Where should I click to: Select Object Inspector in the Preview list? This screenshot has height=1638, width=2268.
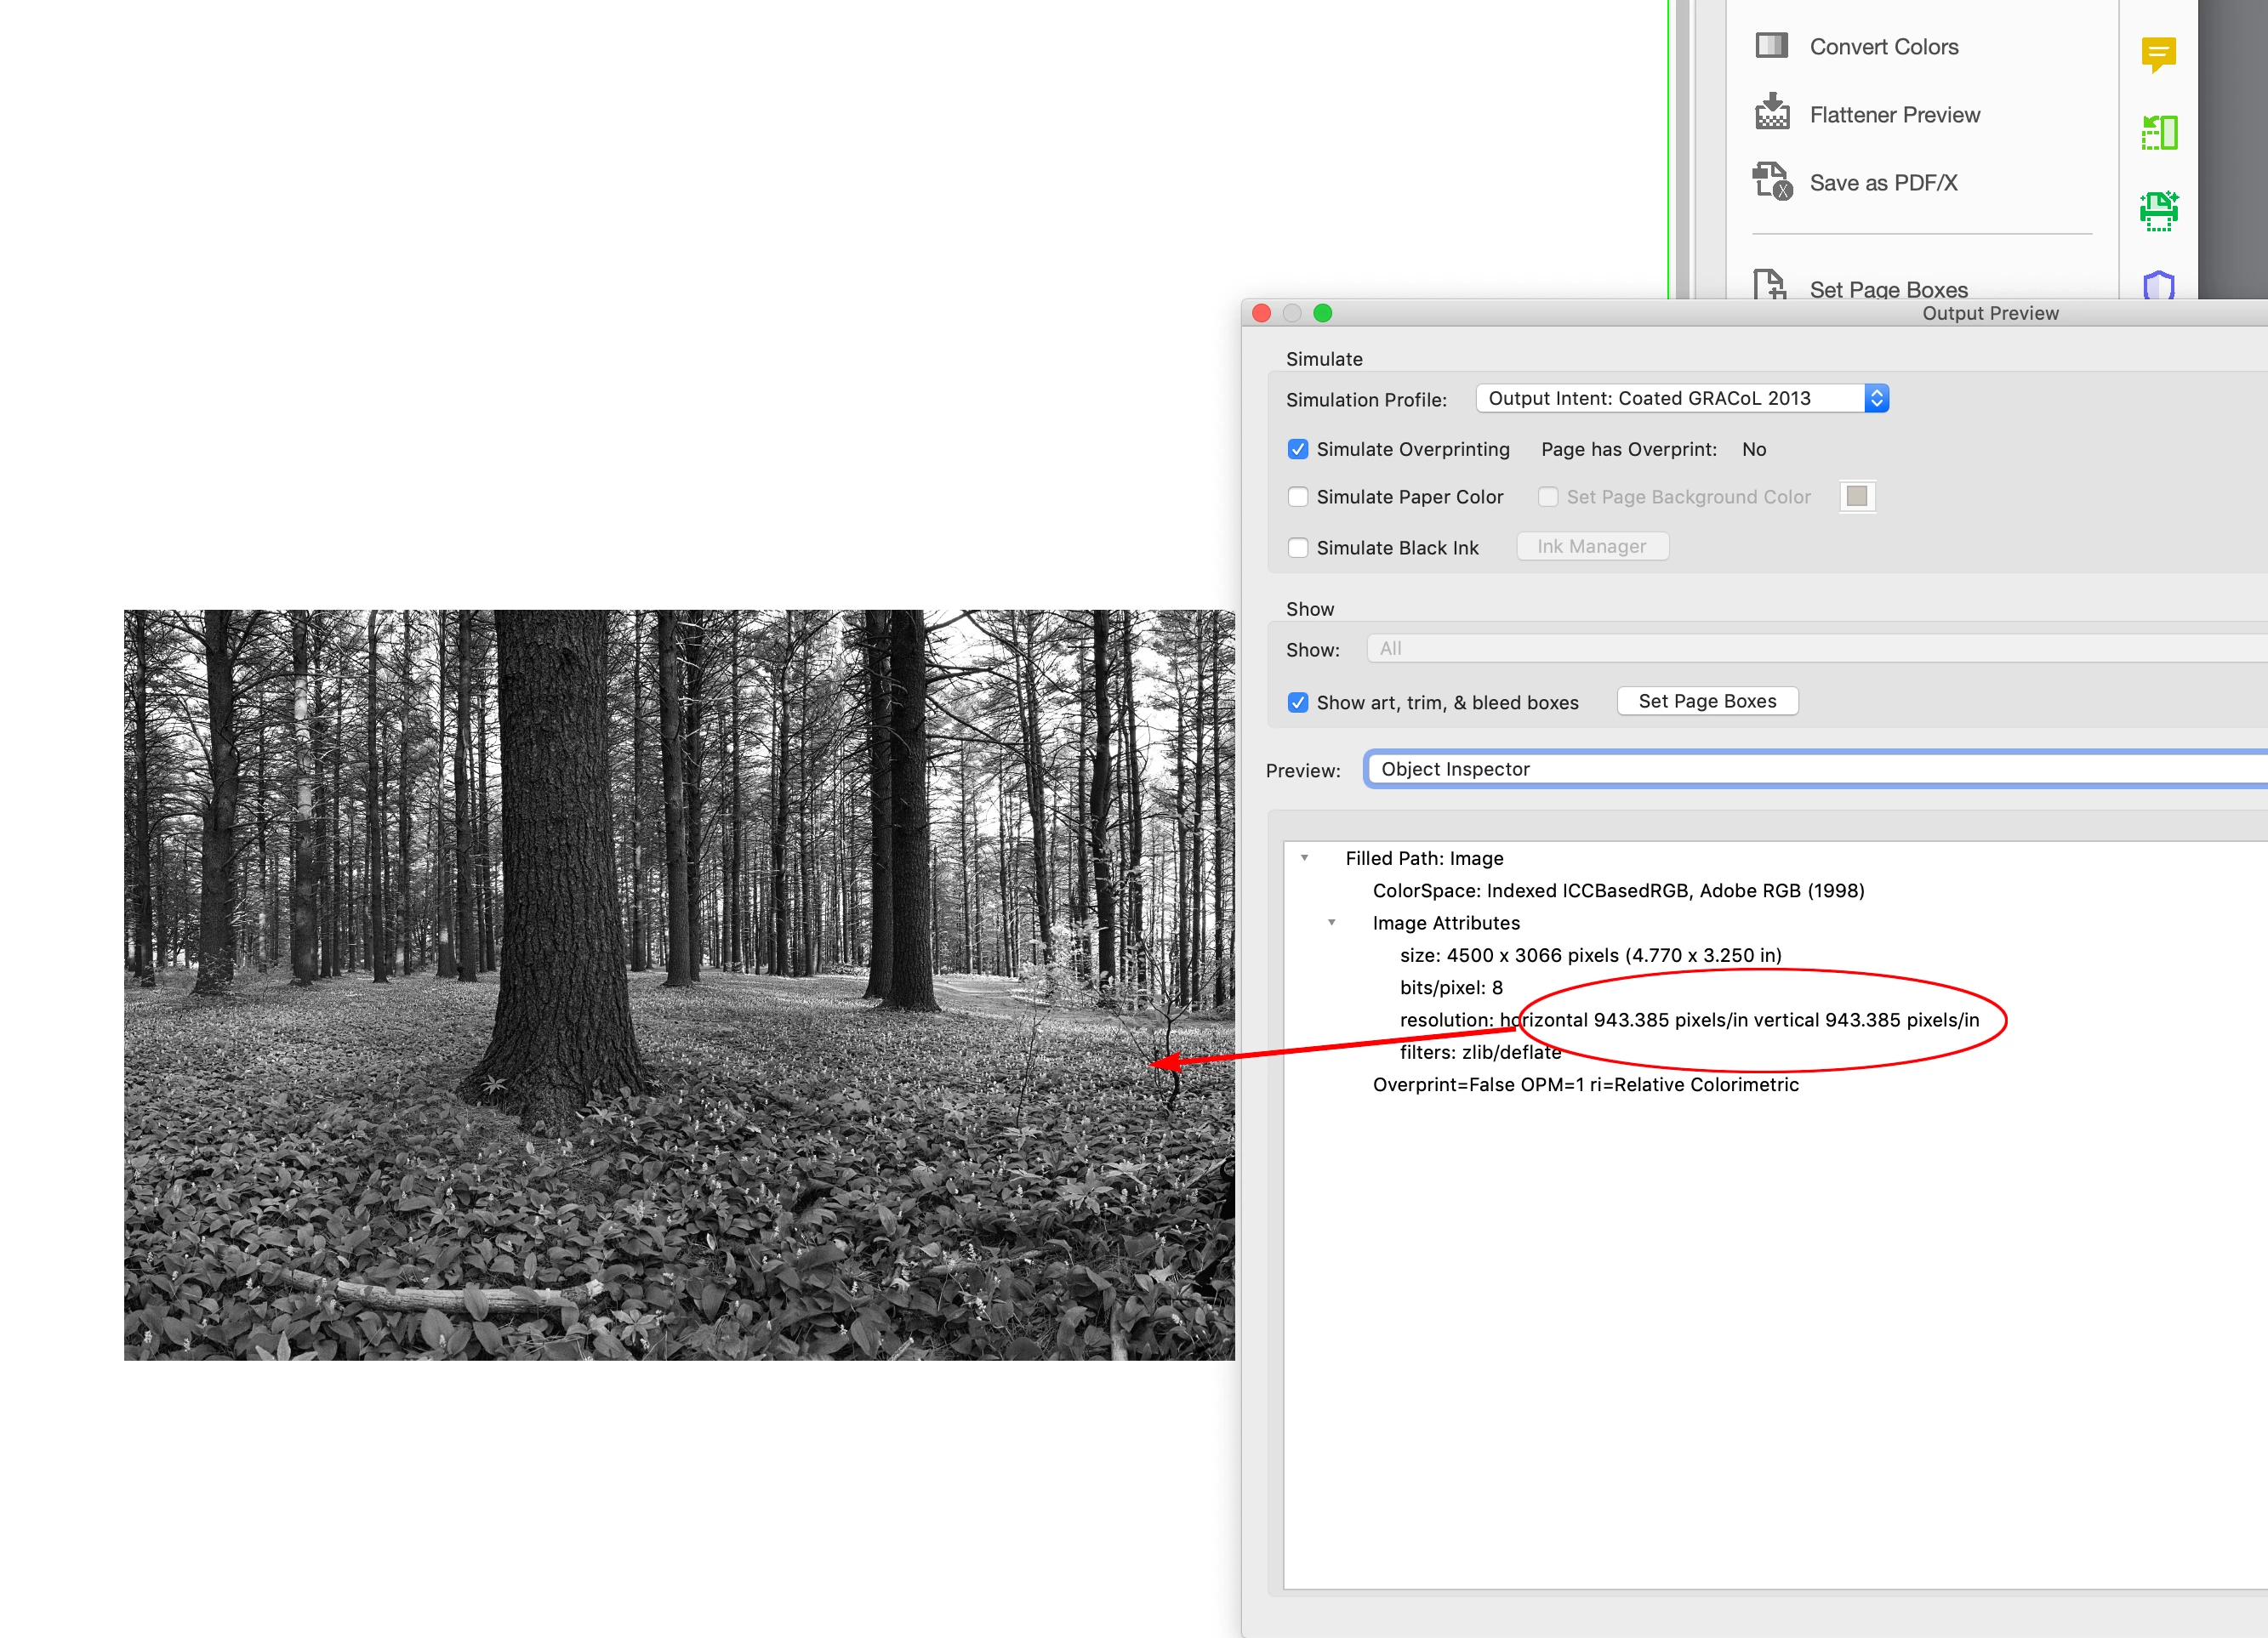pos(1455,769)
